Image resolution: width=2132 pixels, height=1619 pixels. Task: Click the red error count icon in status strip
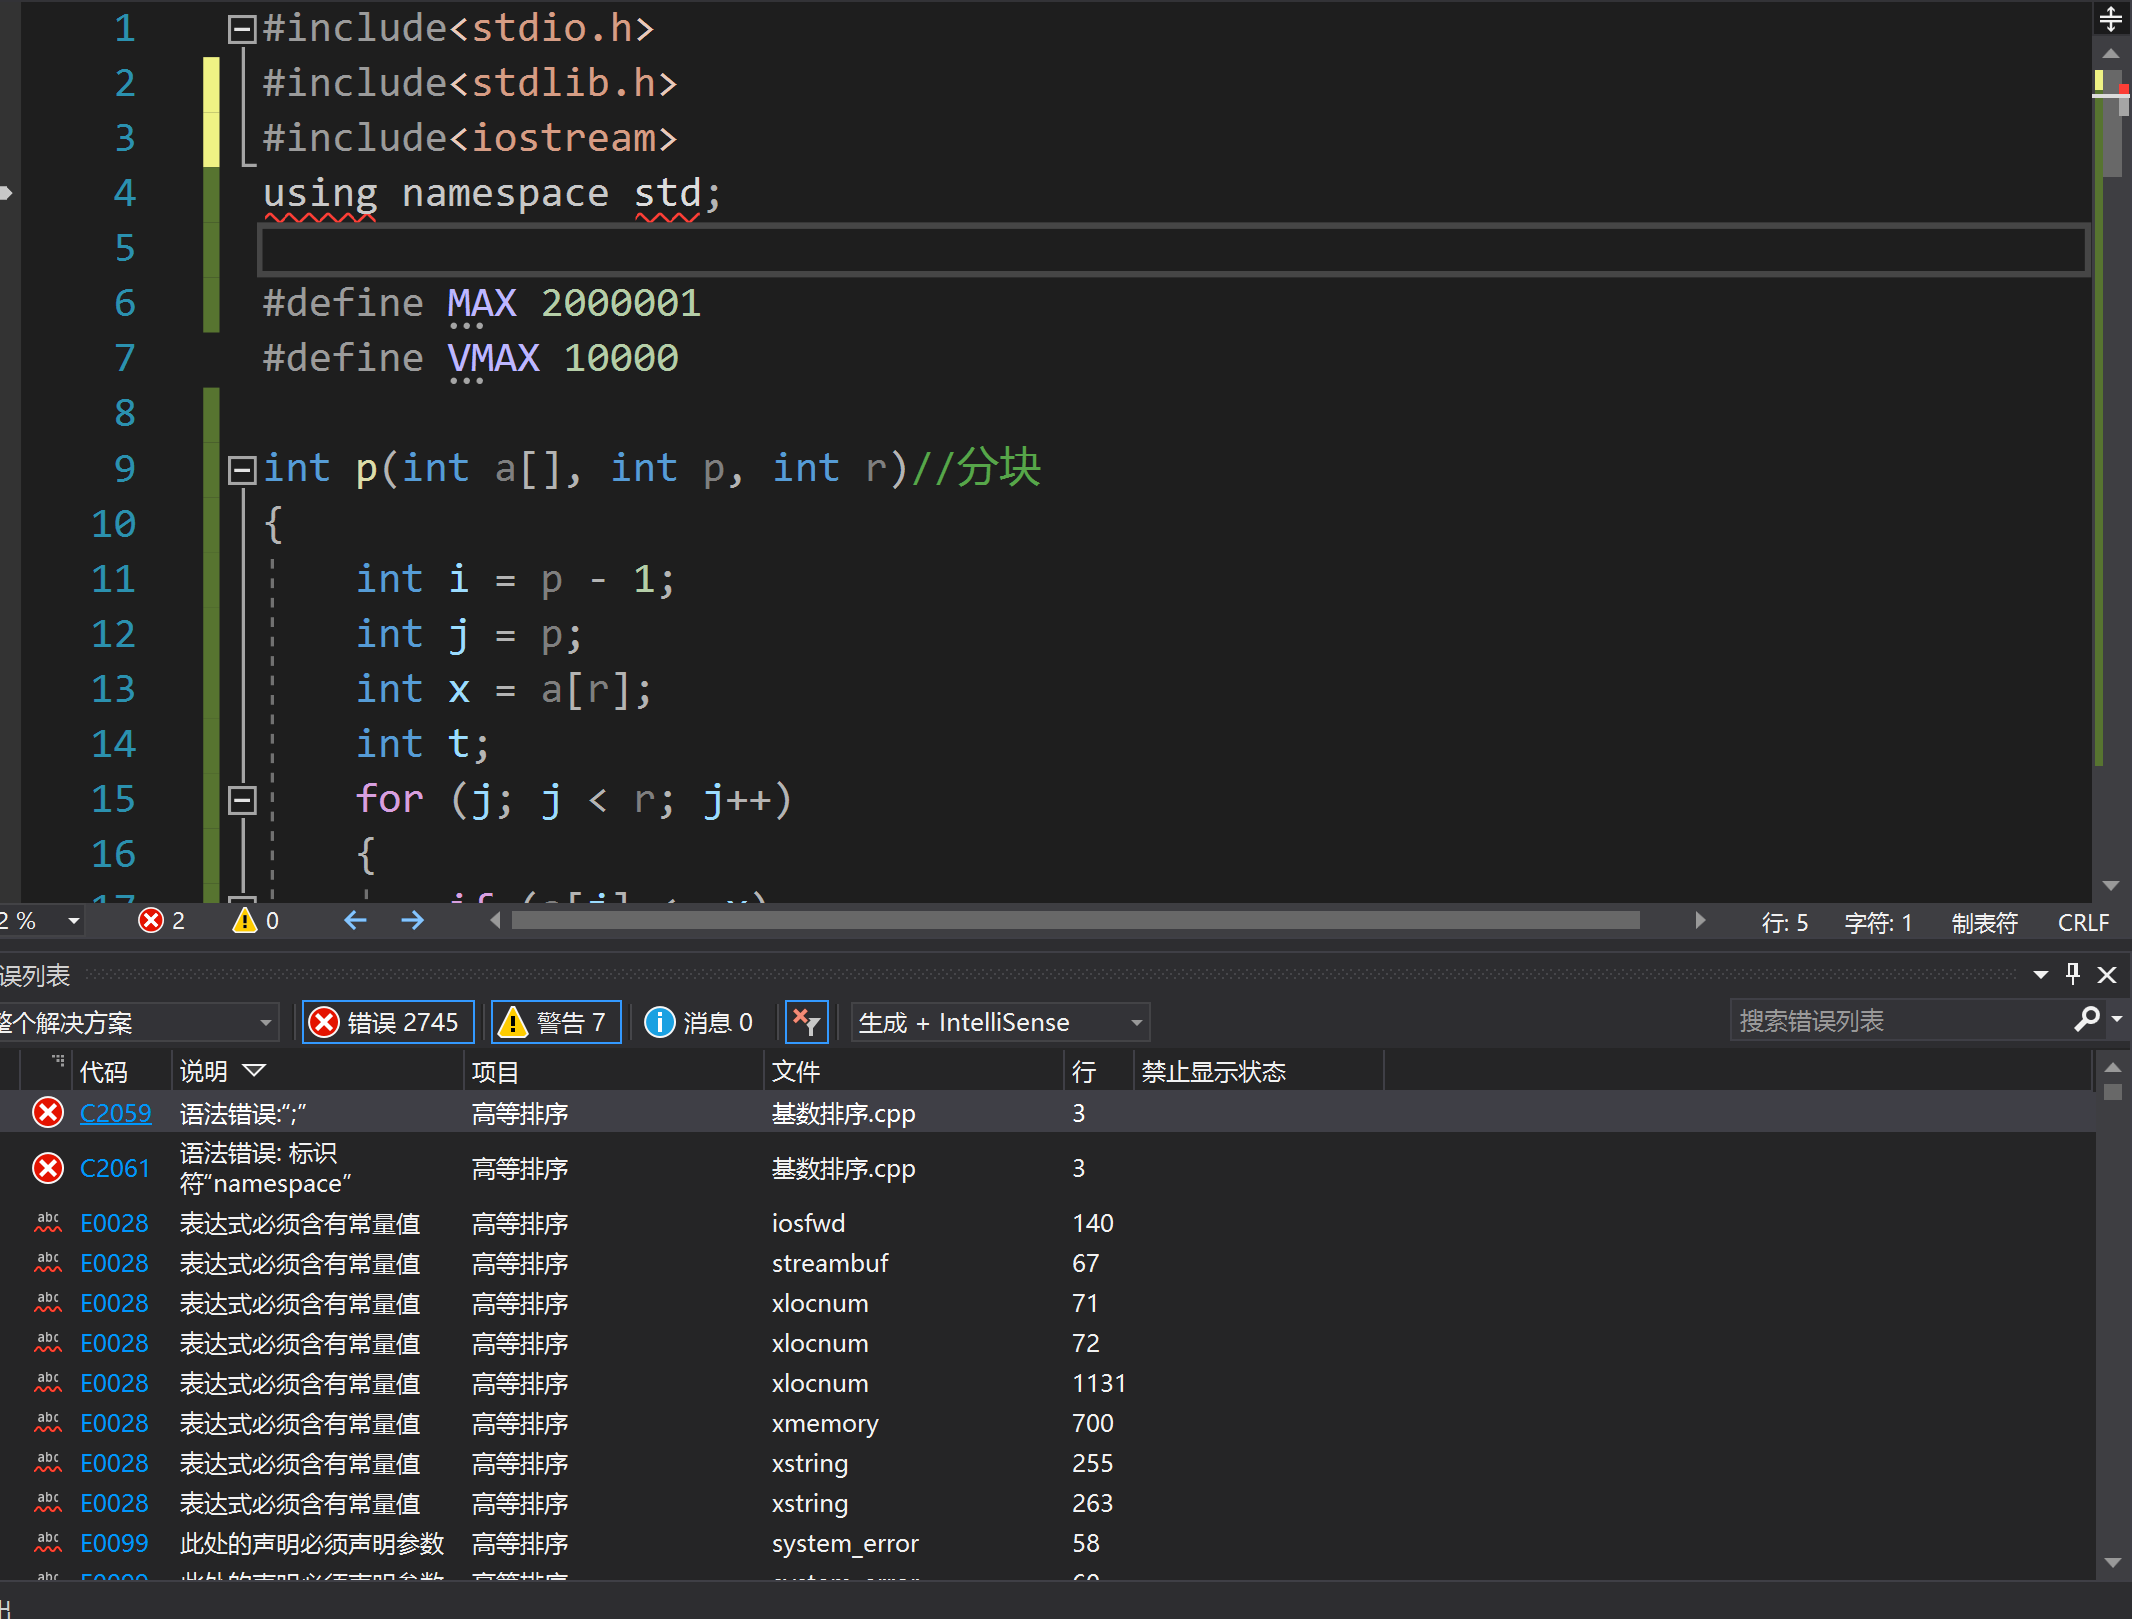point(151,920)
